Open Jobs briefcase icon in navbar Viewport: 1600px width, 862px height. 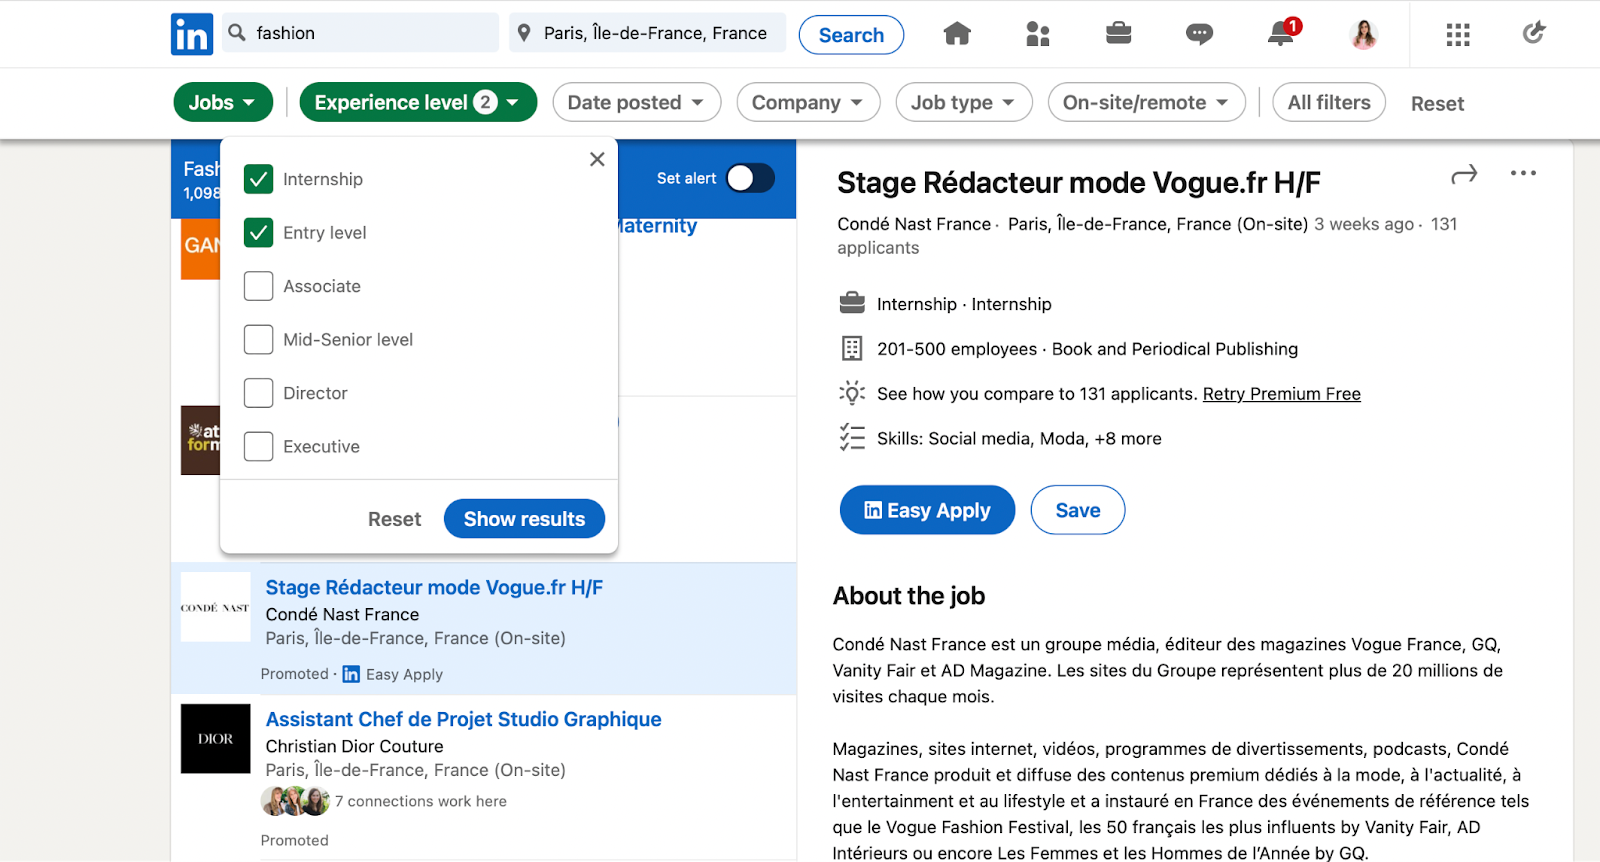click(x=1119, y=34)
